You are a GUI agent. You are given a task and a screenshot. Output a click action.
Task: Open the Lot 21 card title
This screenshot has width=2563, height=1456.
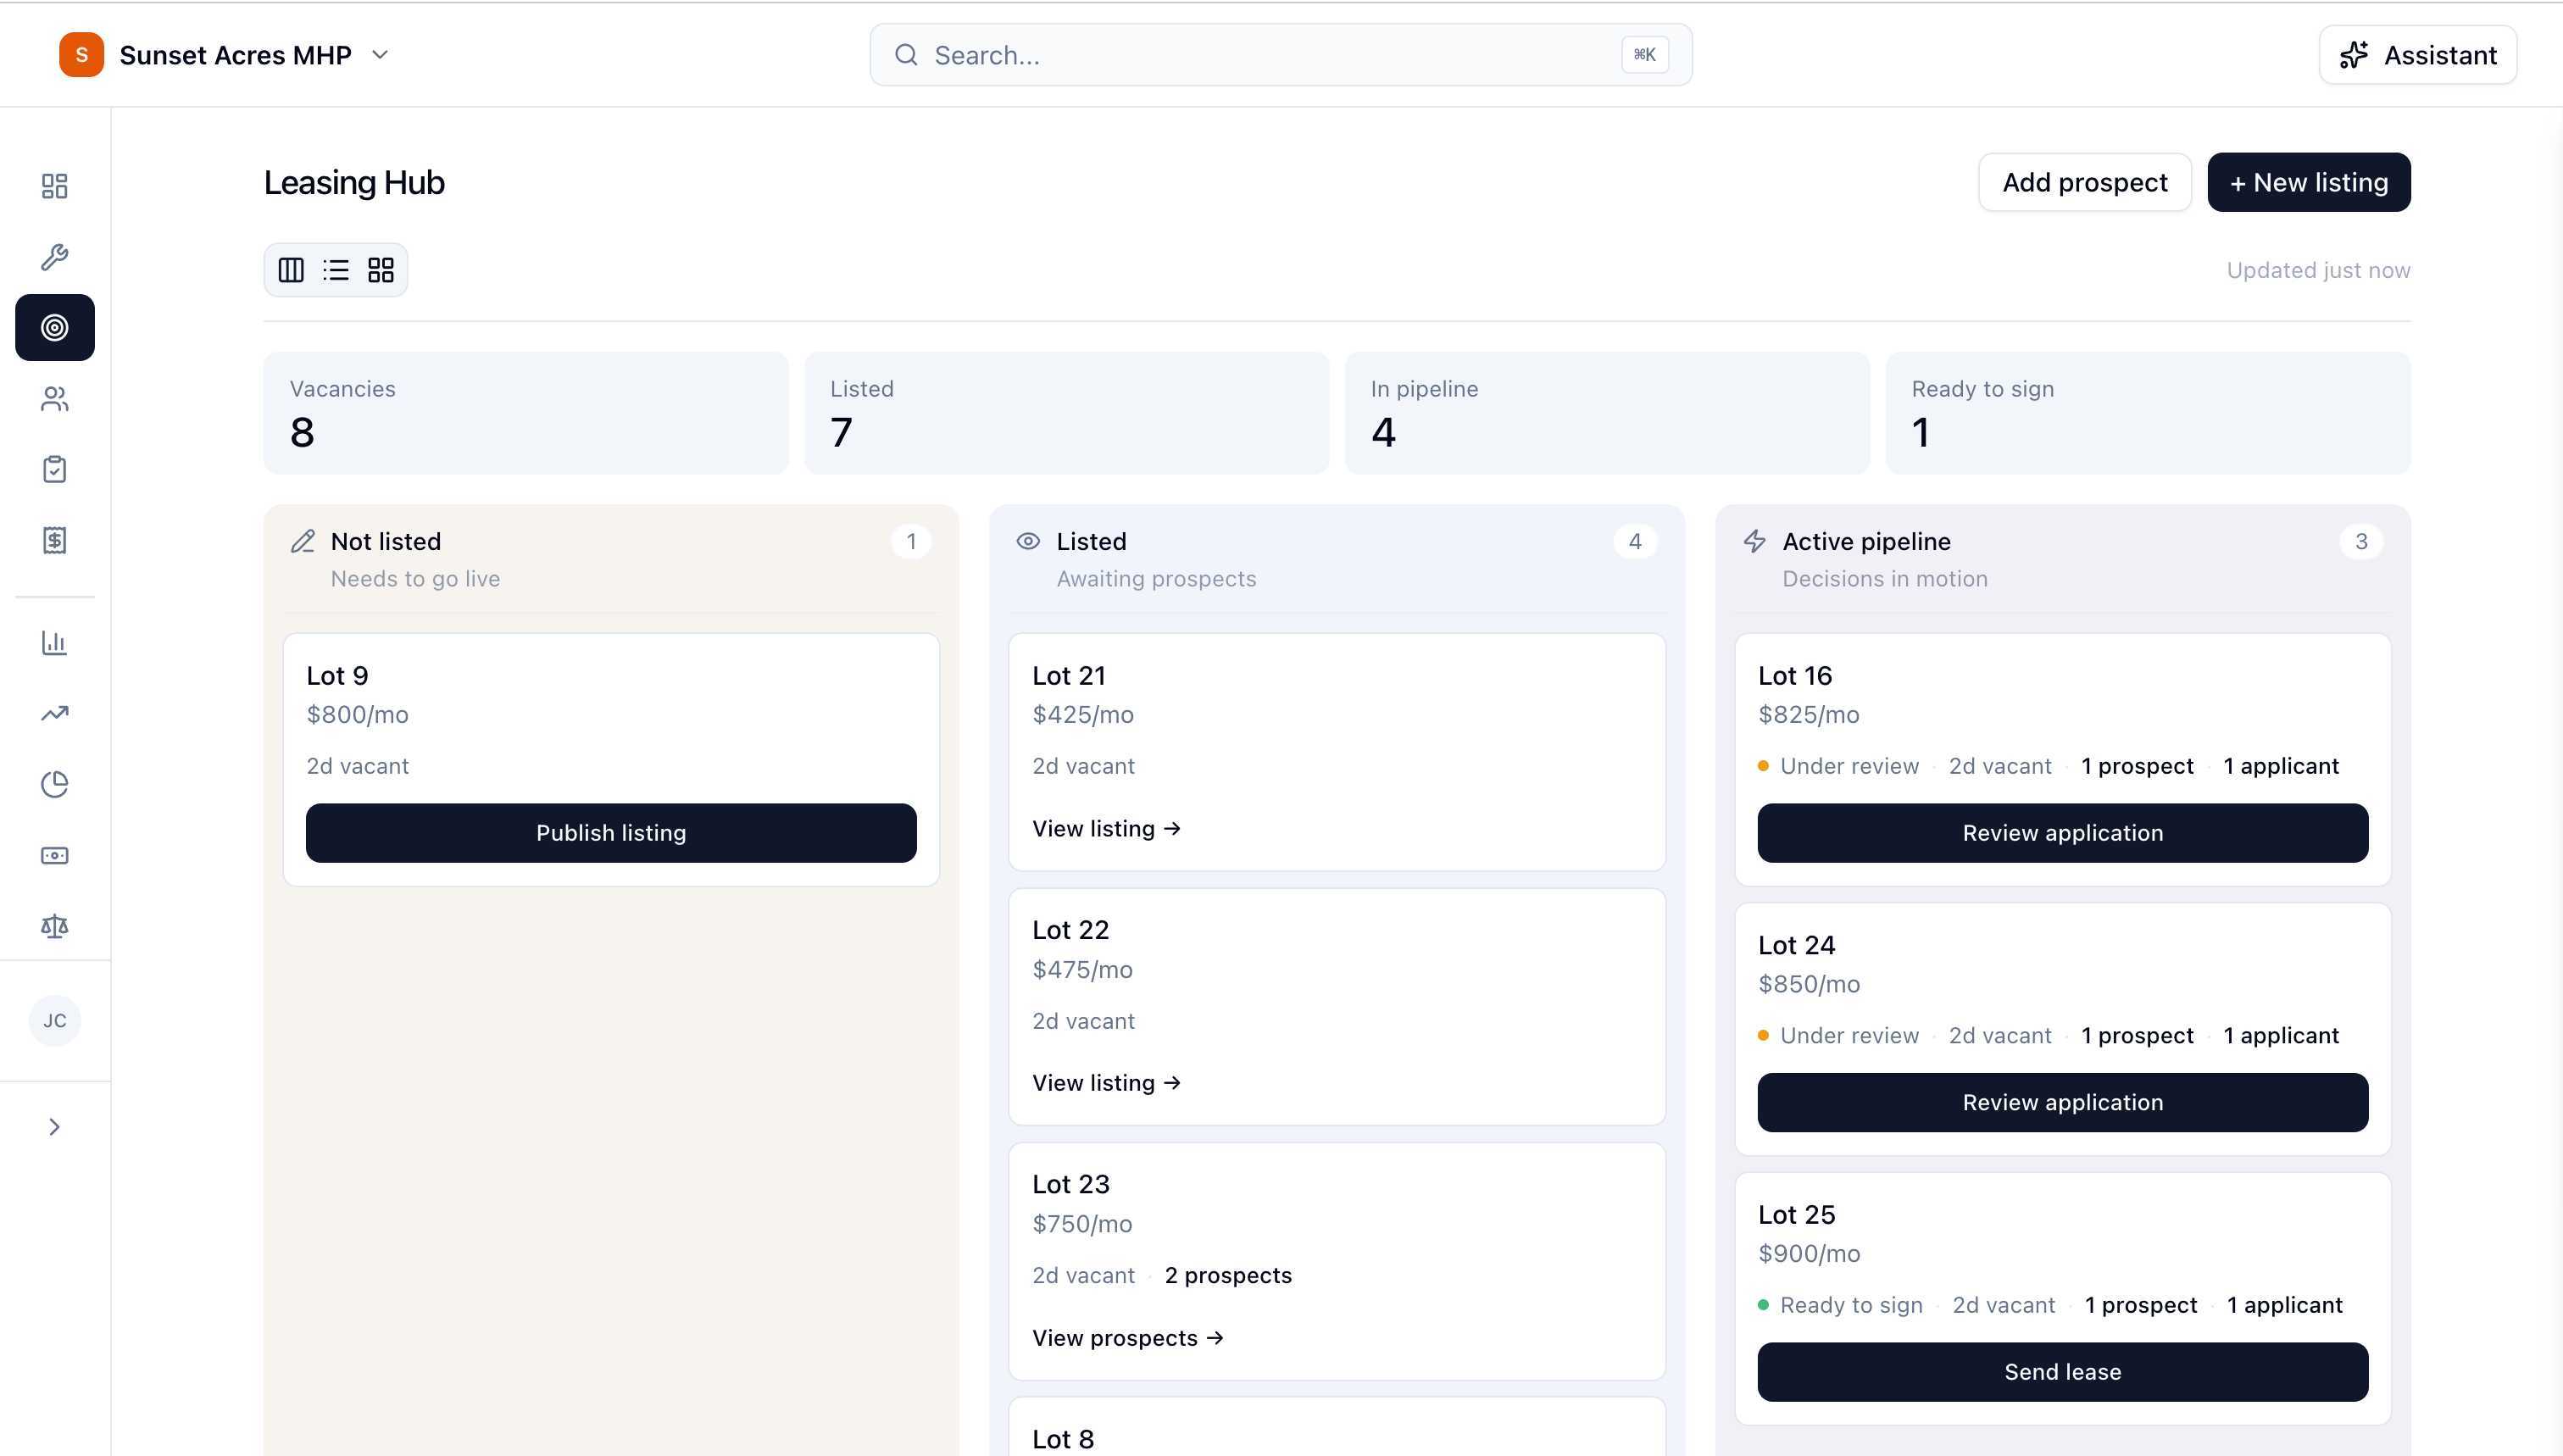pyautogui.click(x=1069, y=676)
